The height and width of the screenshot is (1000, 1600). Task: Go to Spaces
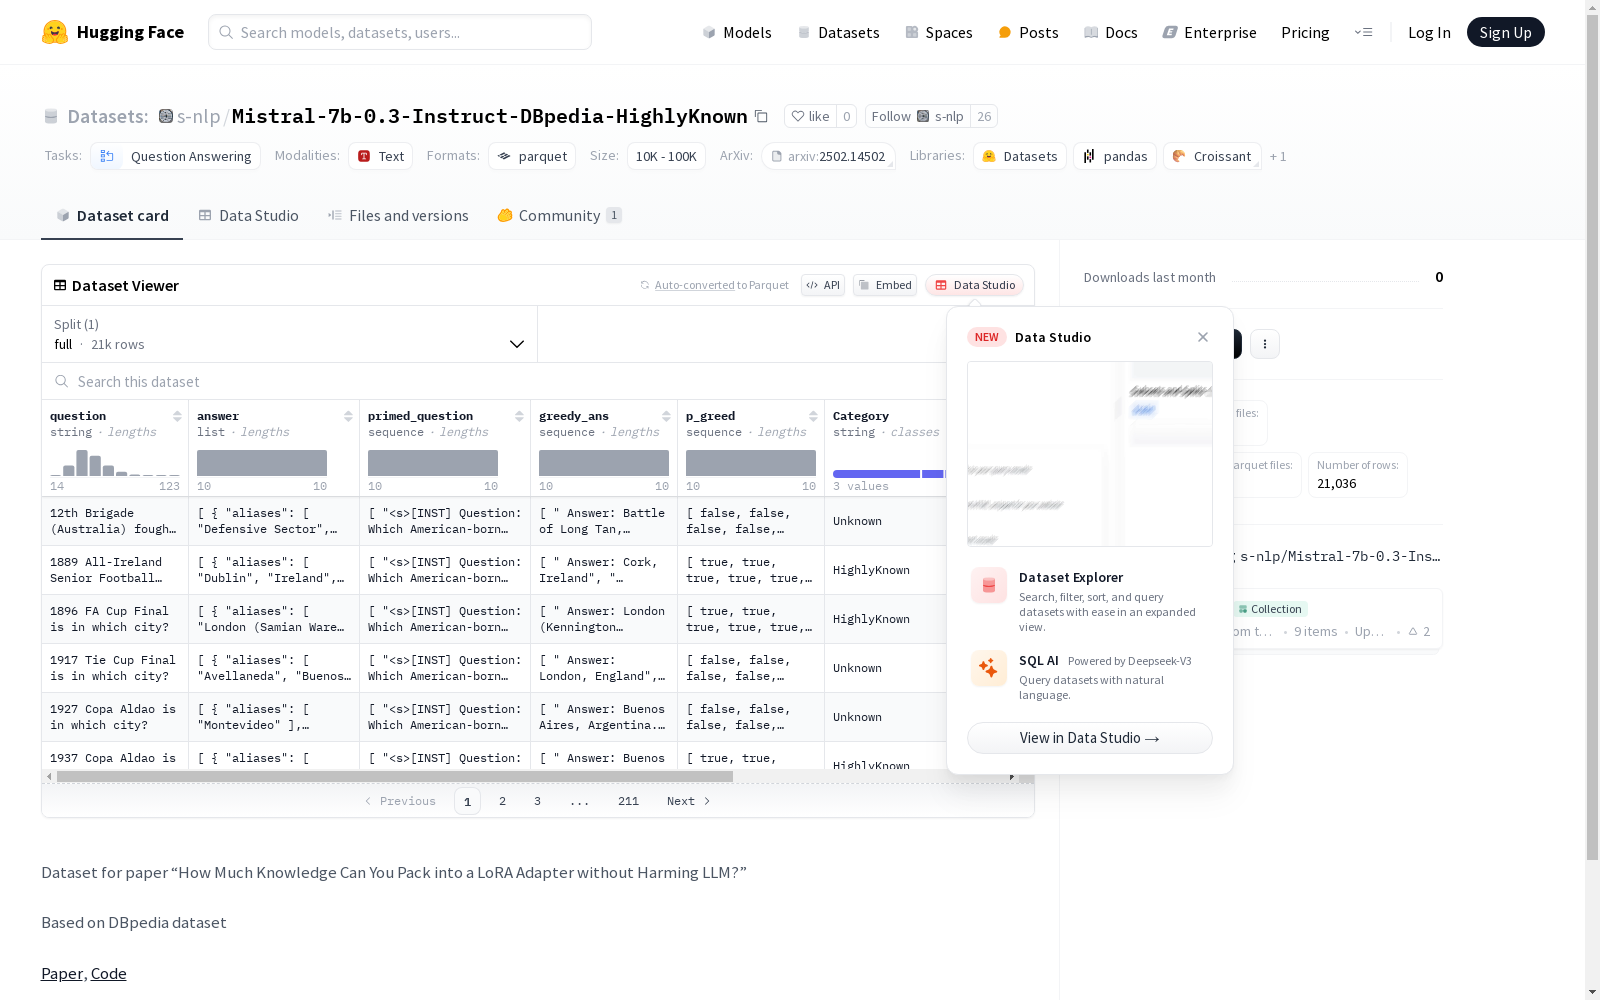coord(939,32)
